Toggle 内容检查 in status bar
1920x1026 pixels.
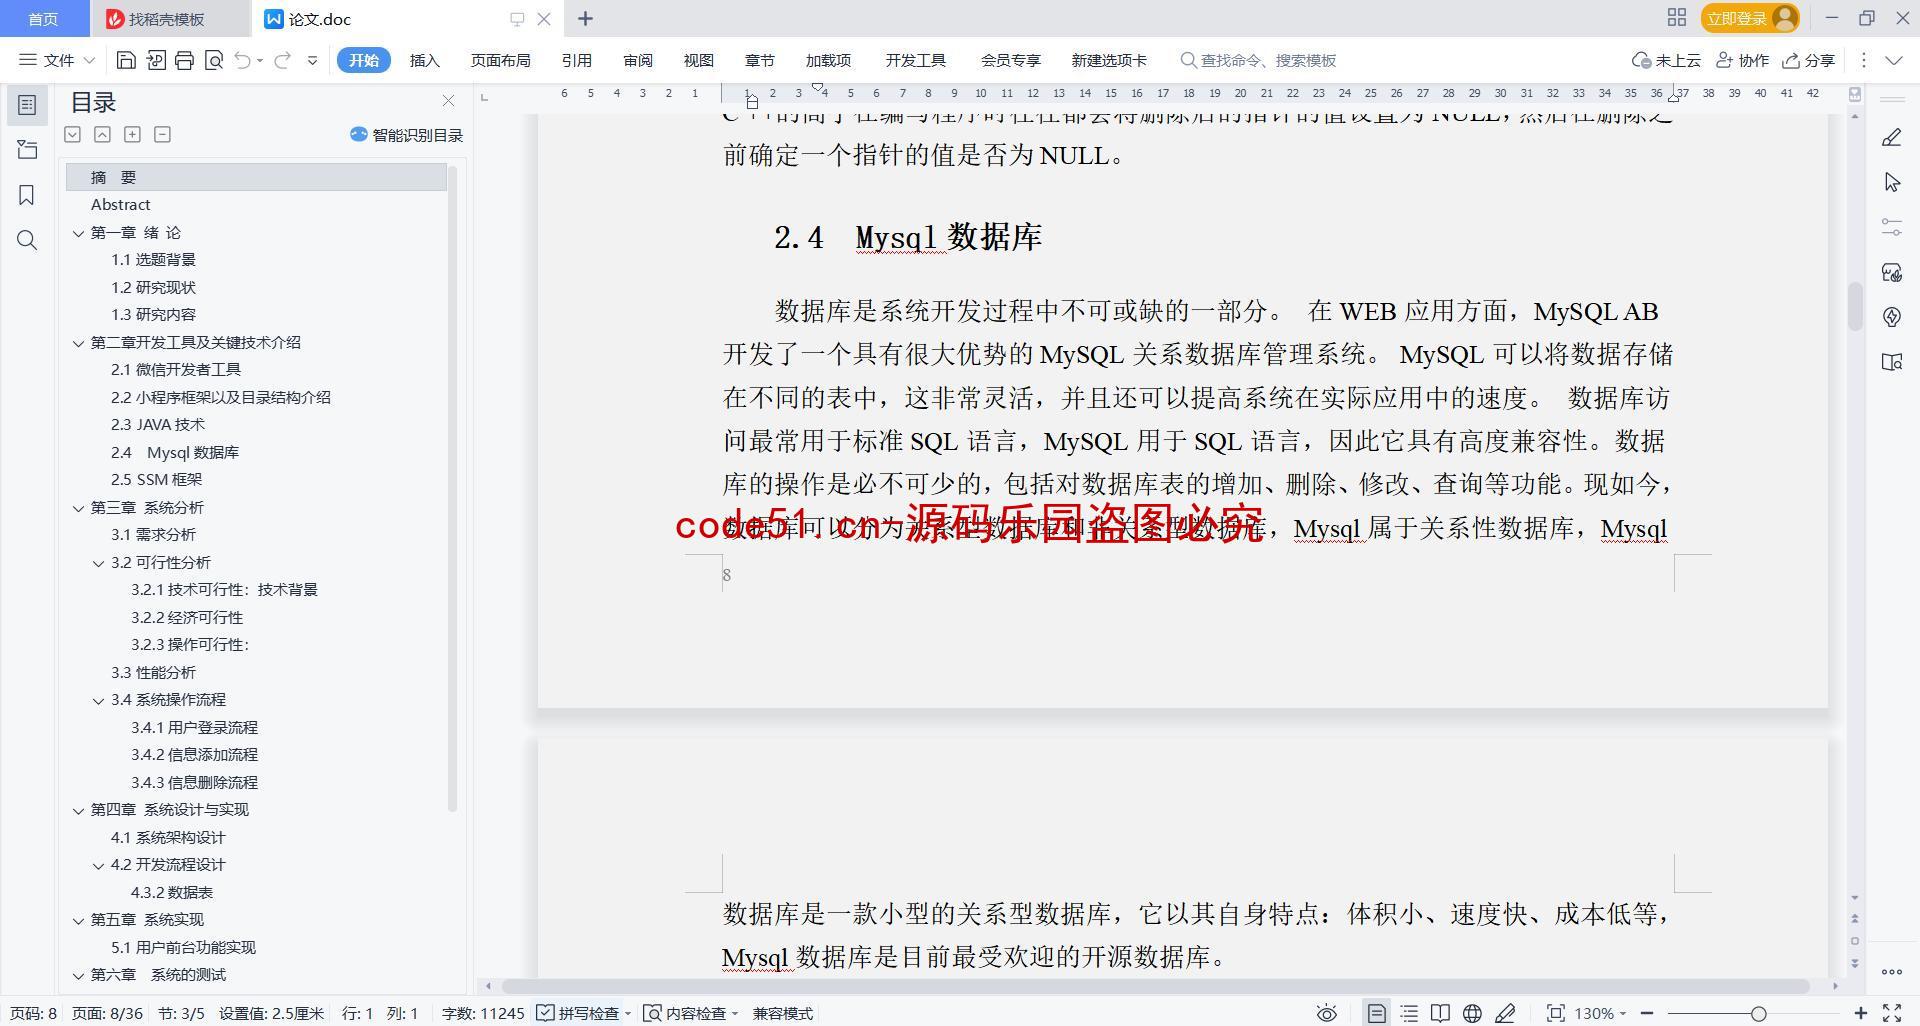click(x=690, y=1013)
